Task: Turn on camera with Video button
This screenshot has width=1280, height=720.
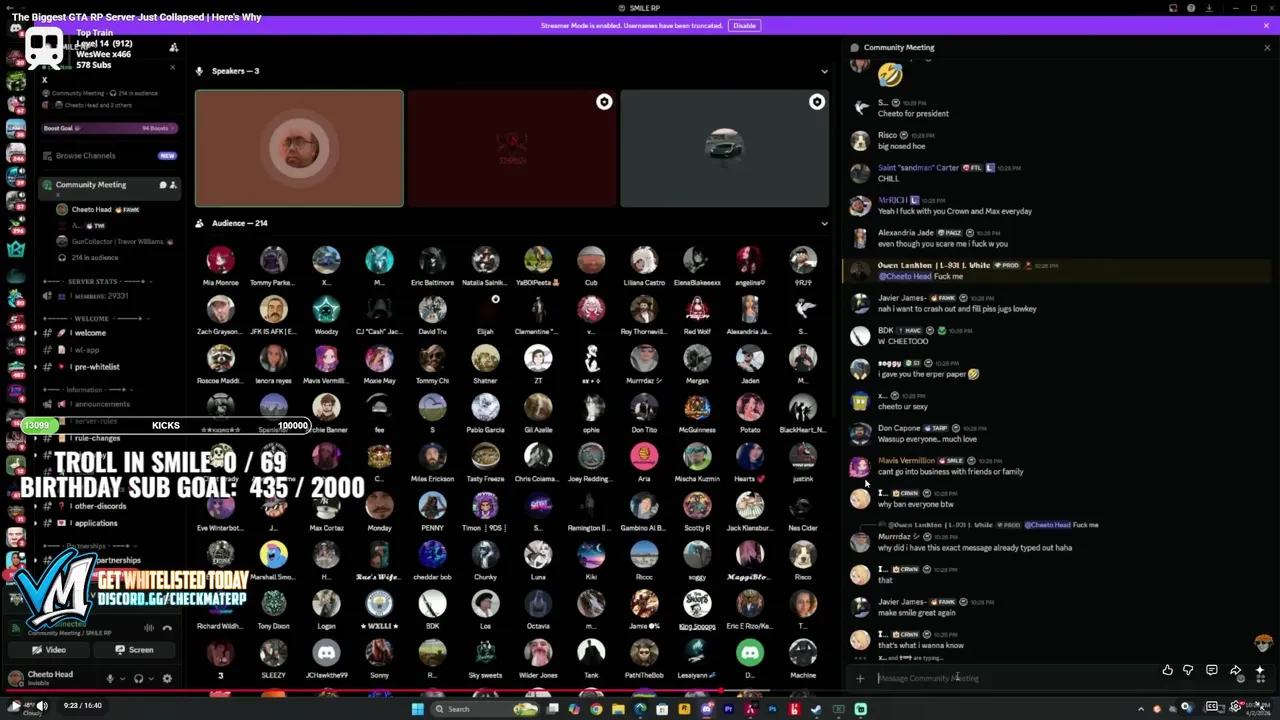Action: point(49,650)
